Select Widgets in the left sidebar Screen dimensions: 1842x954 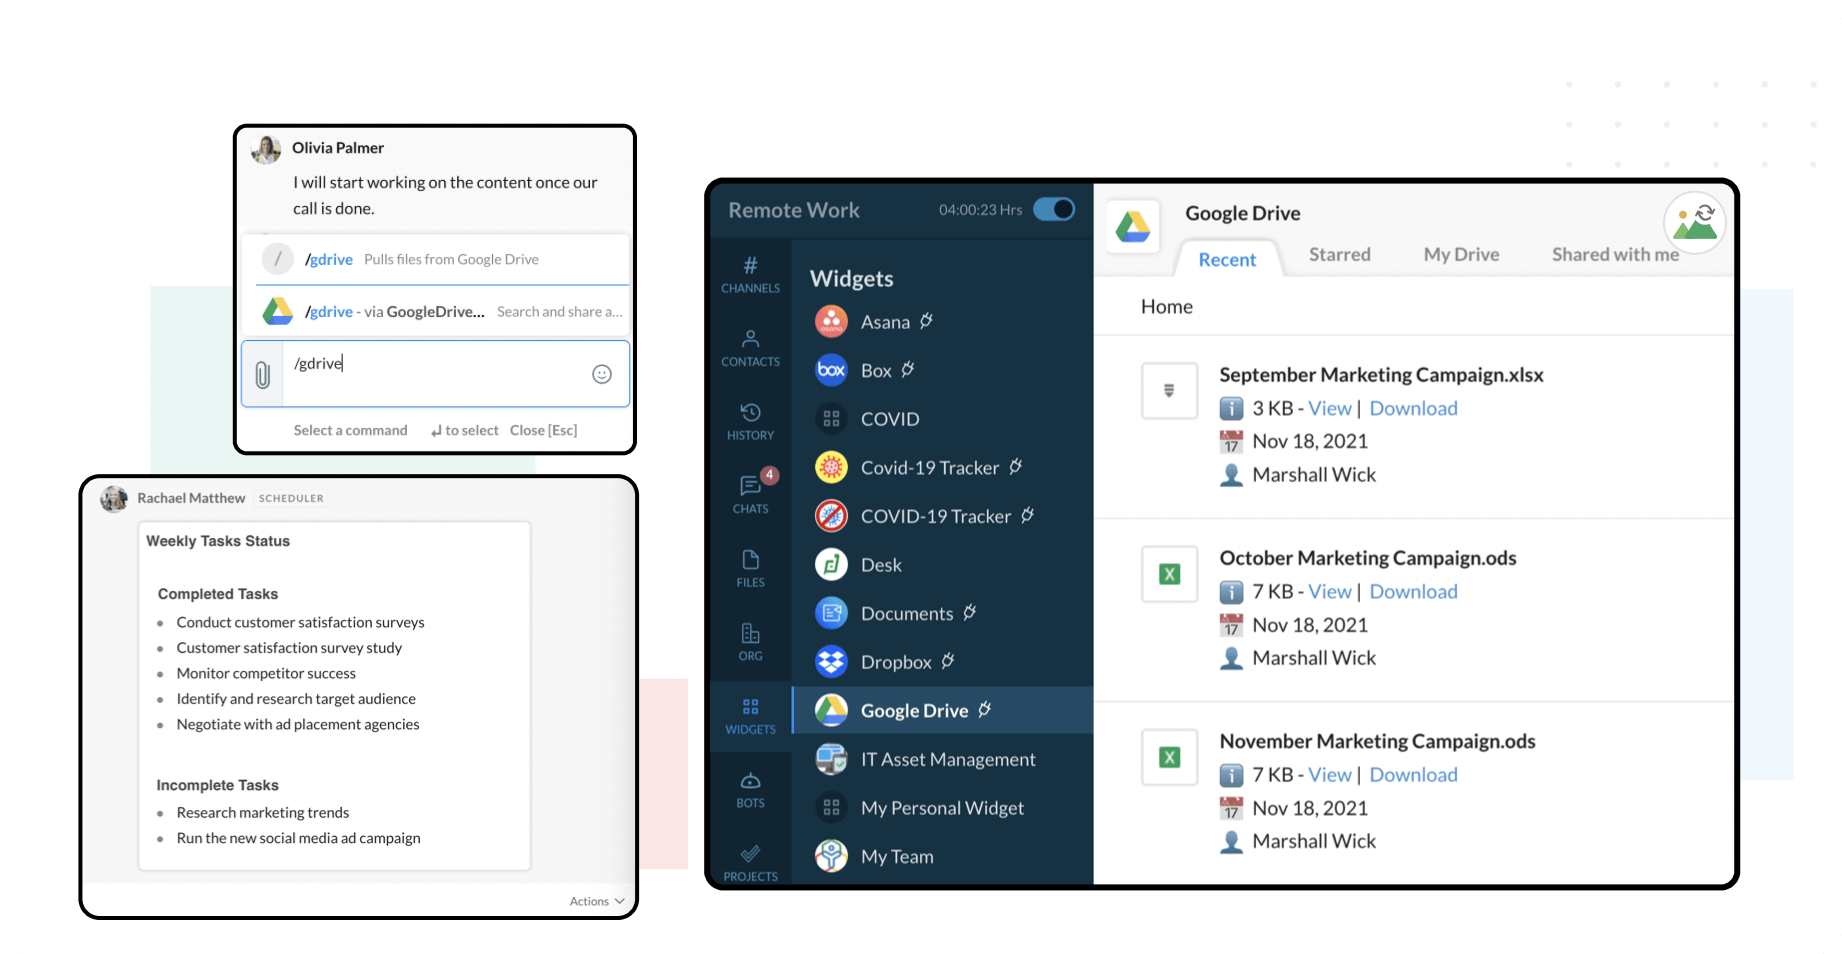pos(750,716)
